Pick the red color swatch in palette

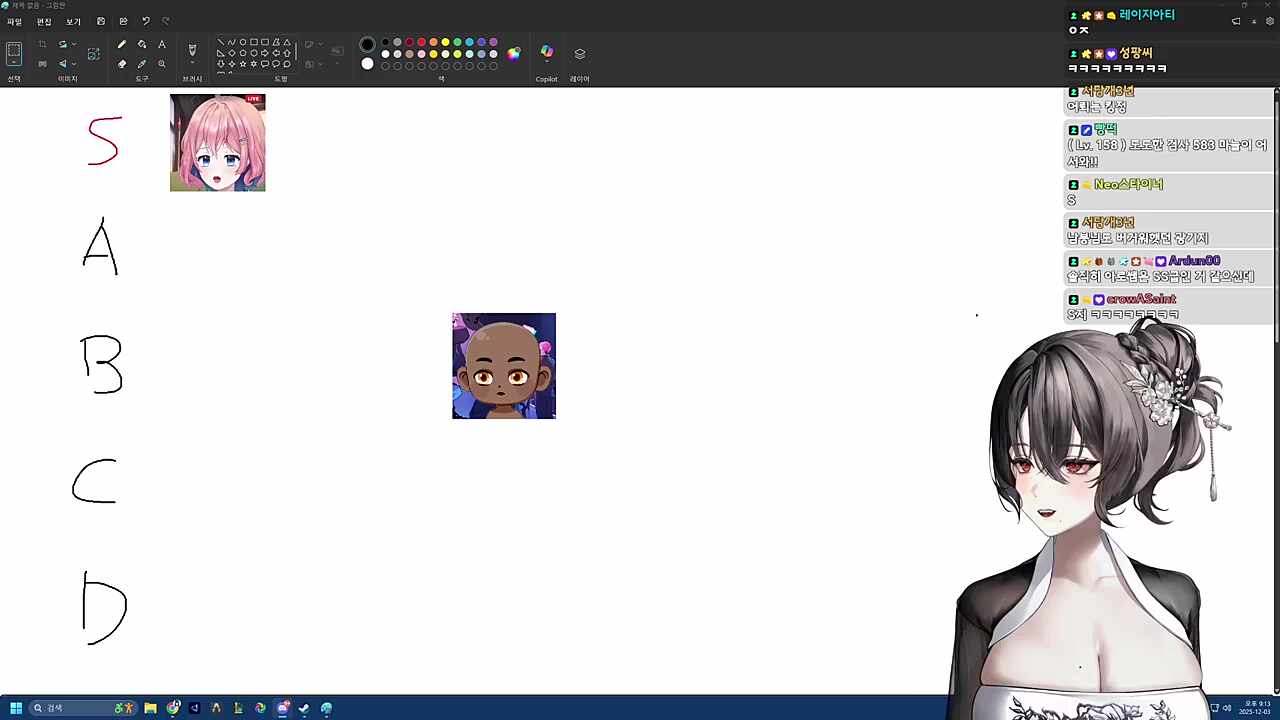[421, 43]
